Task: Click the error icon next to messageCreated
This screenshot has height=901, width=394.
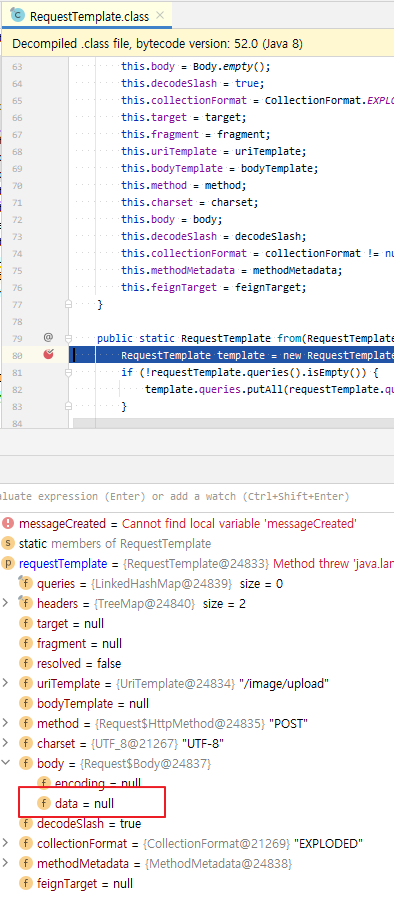Action: pyautogui.click(x=8, y=523)
